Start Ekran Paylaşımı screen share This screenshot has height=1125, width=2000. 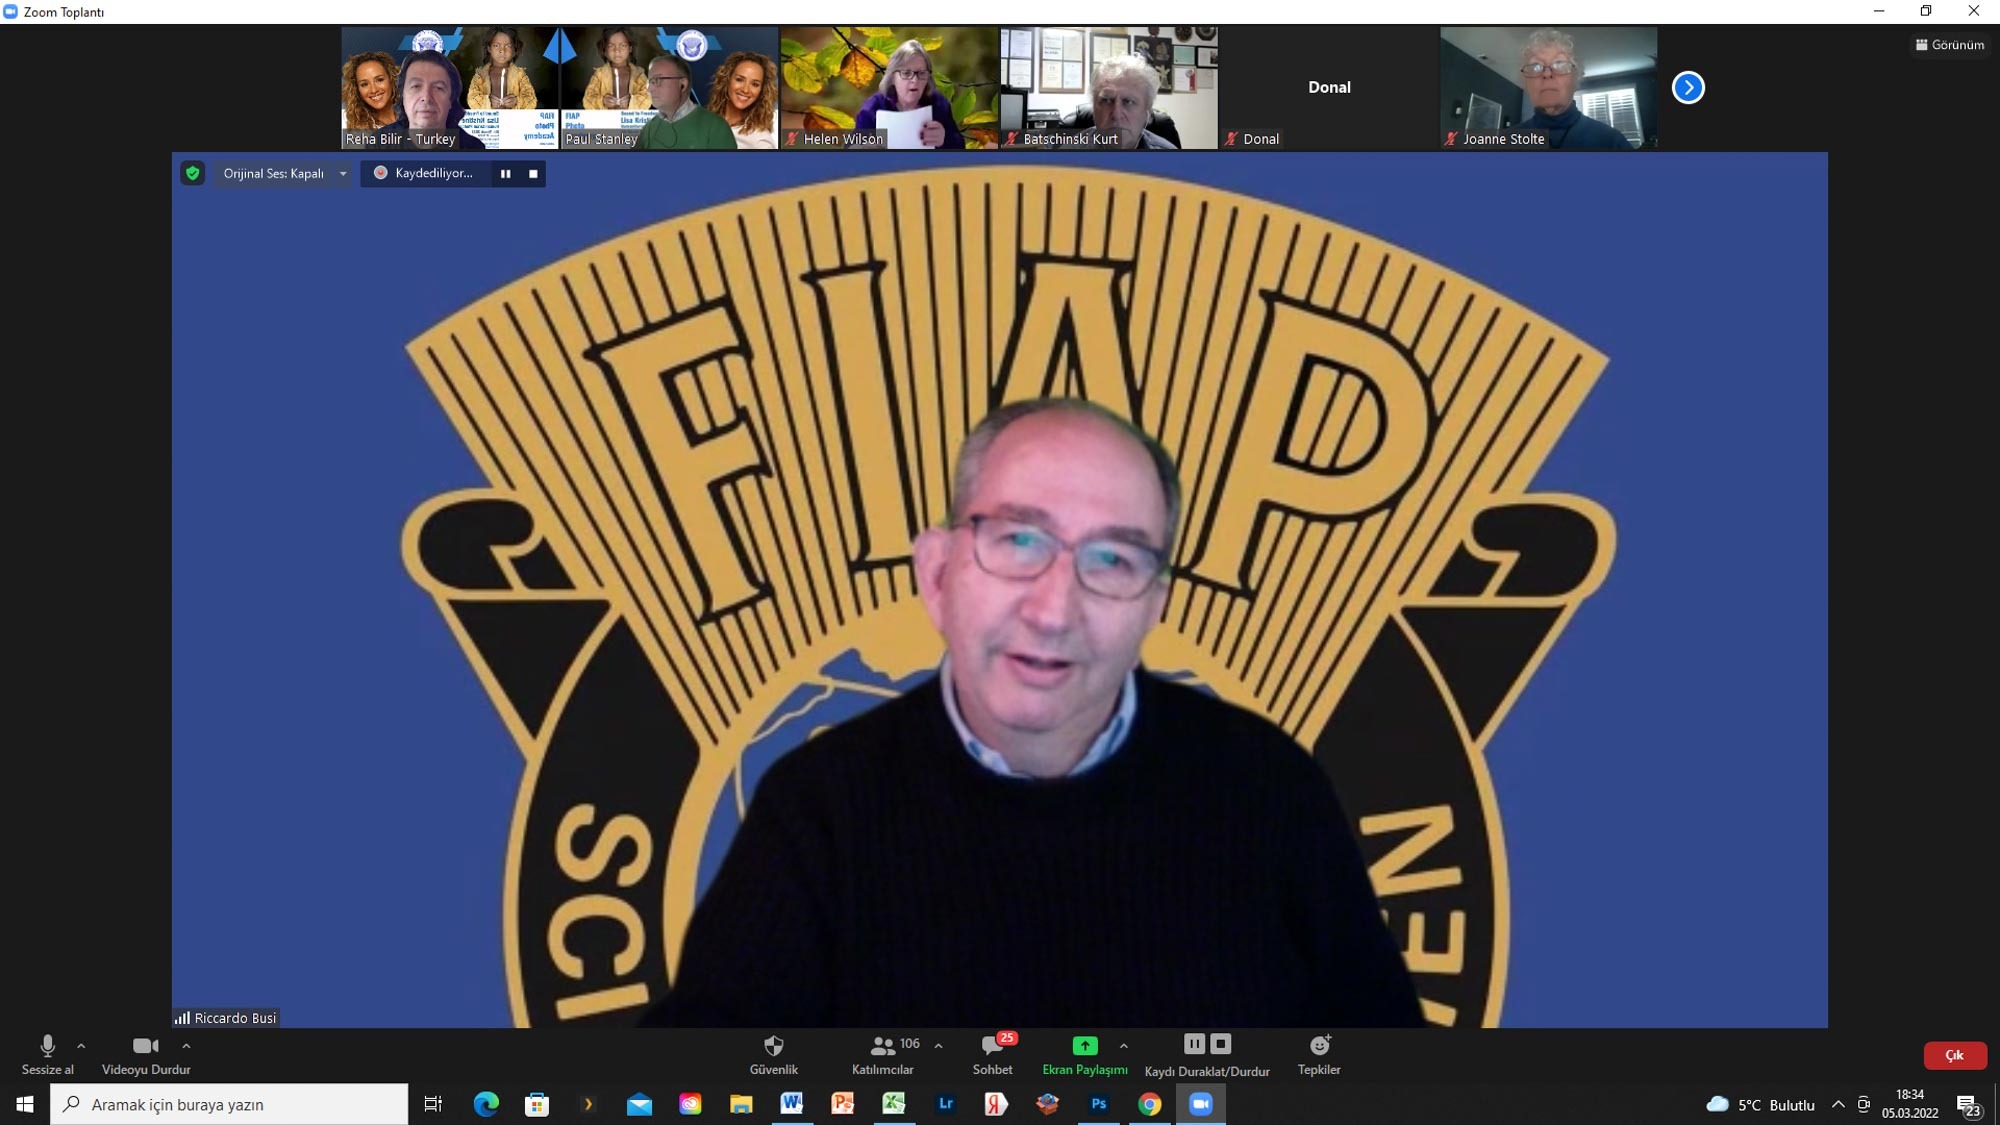(1085, 1054)
